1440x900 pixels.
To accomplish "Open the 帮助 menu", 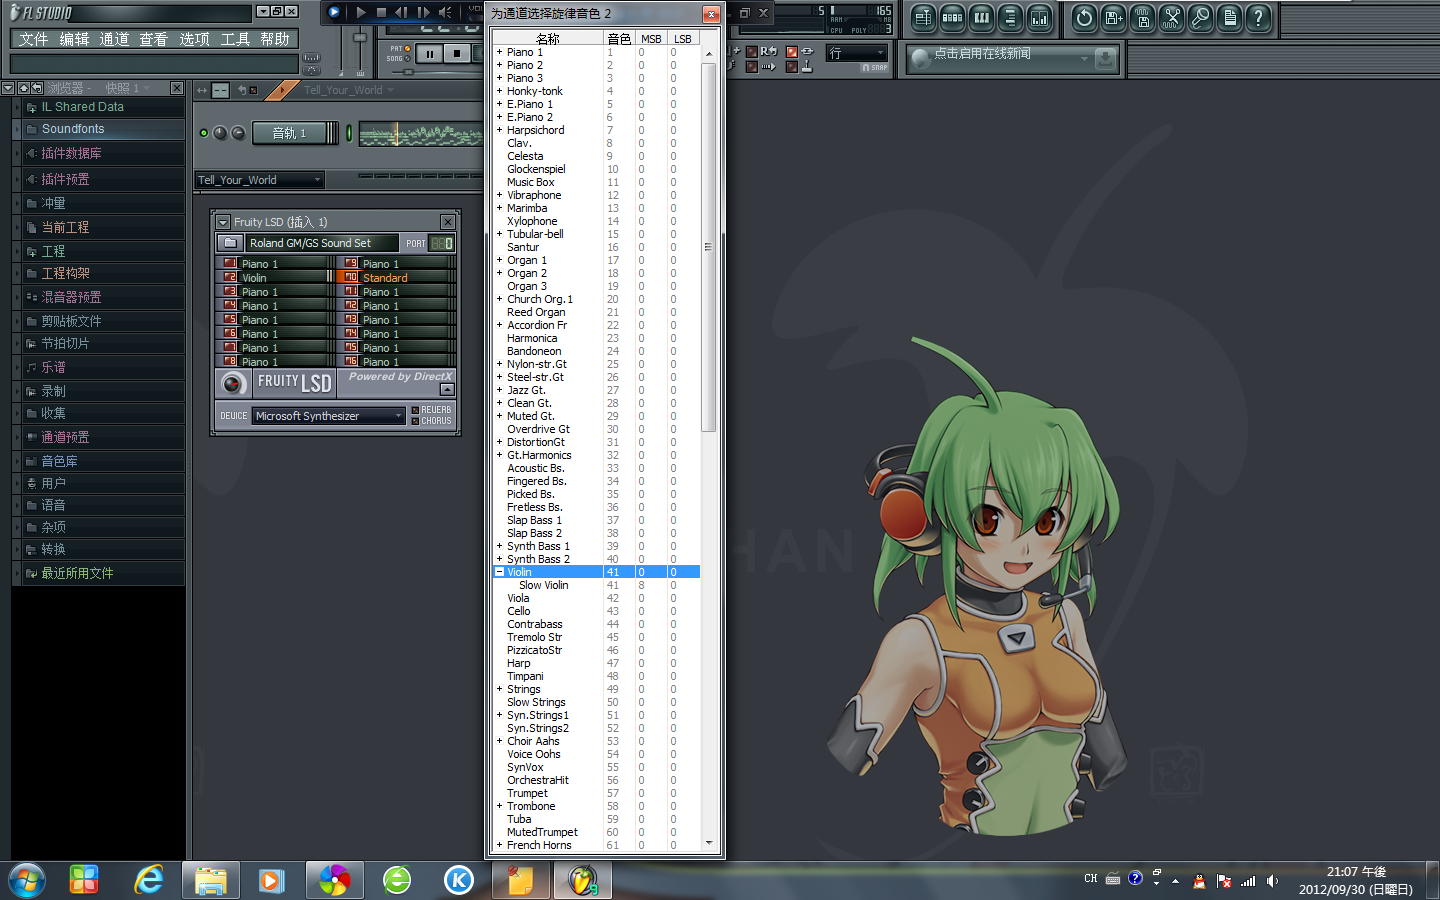I will coord(275,39).
